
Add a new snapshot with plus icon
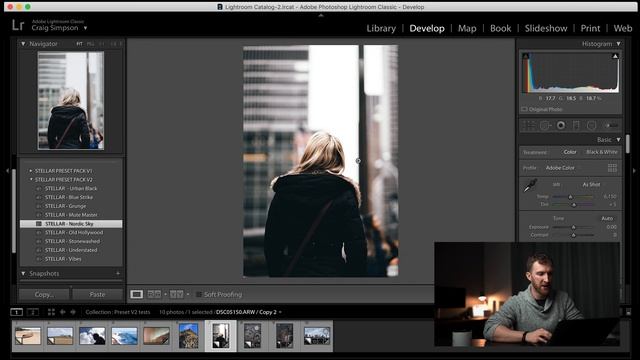[118, 273]
